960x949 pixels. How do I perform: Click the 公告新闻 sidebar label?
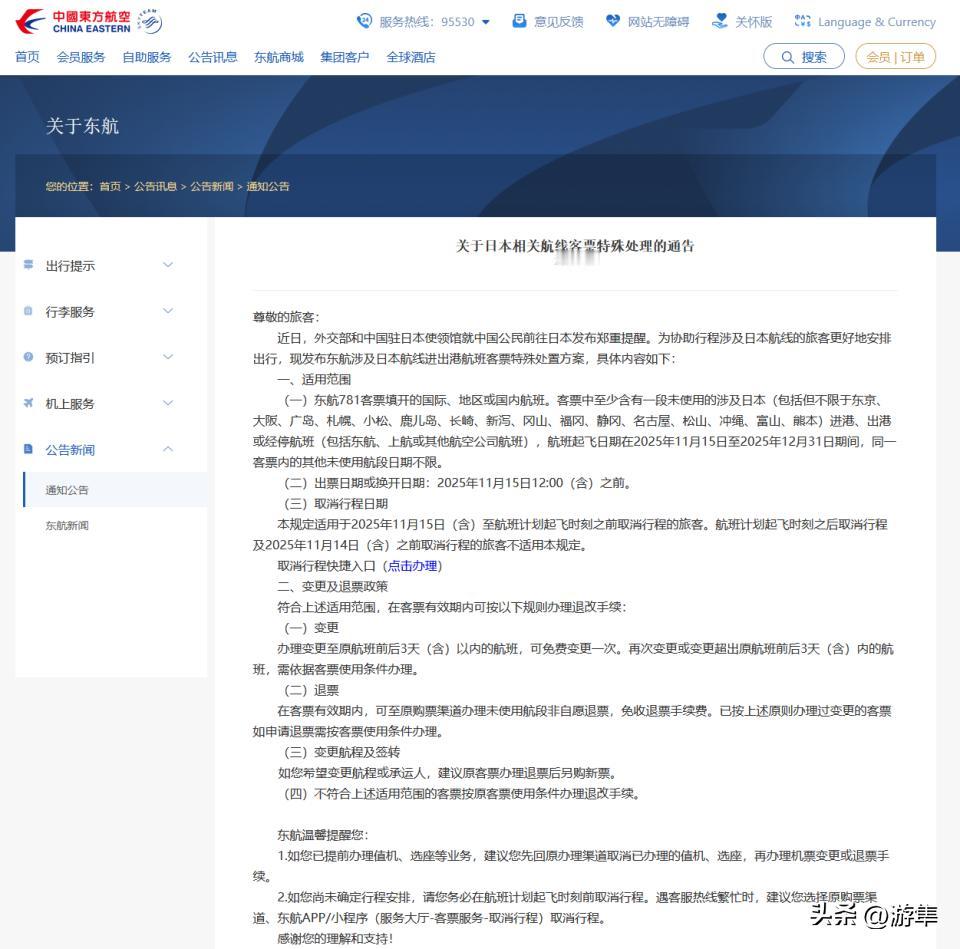[x=70, y=450]
